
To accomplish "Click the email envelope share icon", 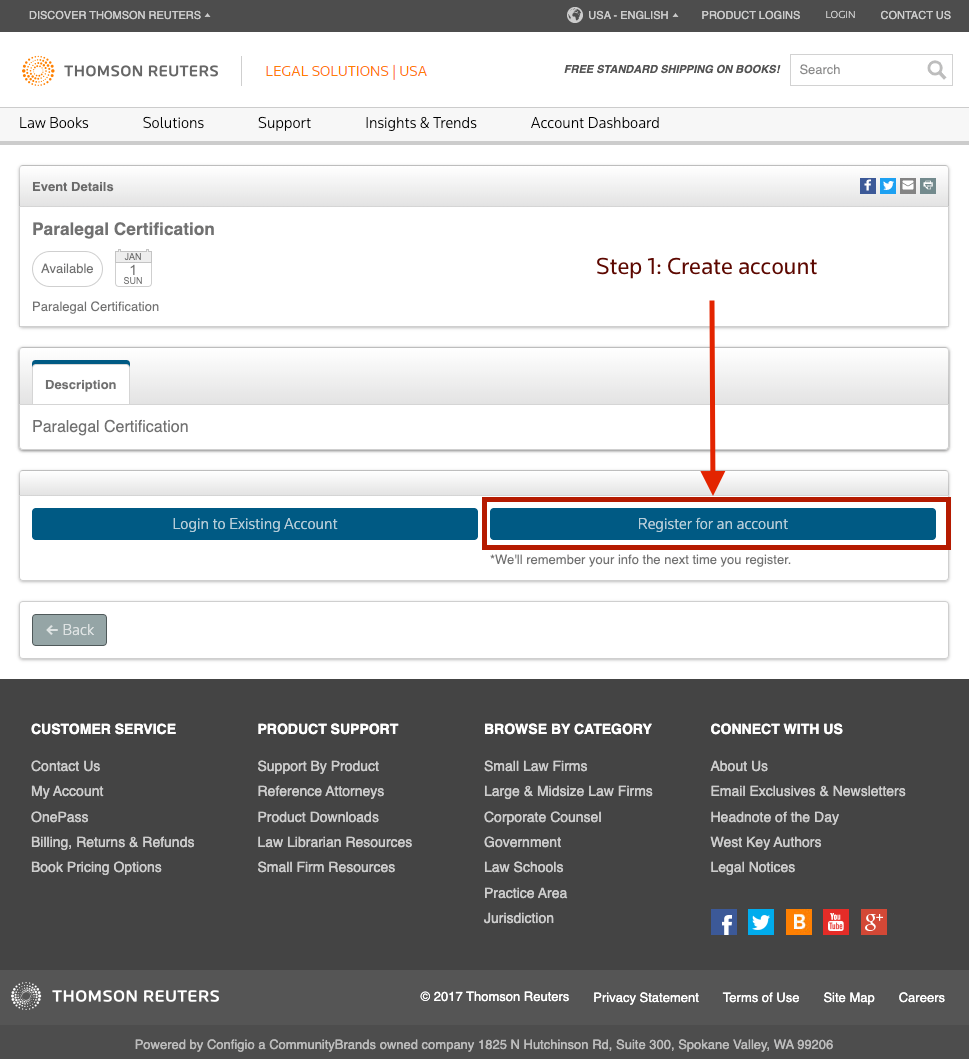I will click(x=908, y=186).
